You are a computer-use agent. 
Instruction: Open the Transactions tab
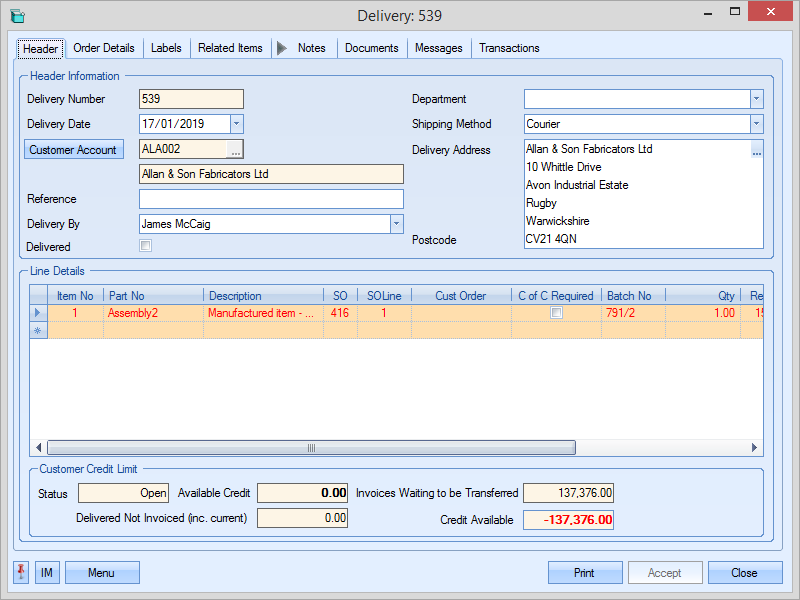[509, 48]
